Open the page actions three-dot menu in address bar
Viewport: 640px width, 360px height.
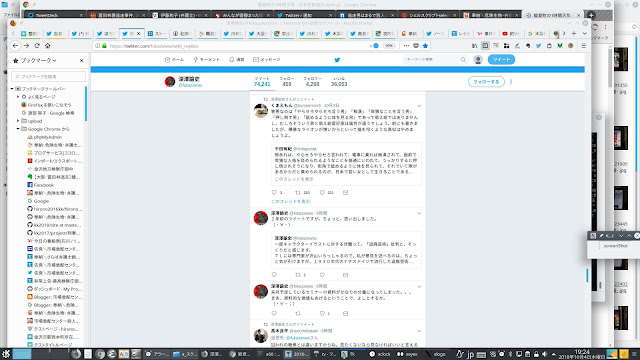click(x=406, y=46)
